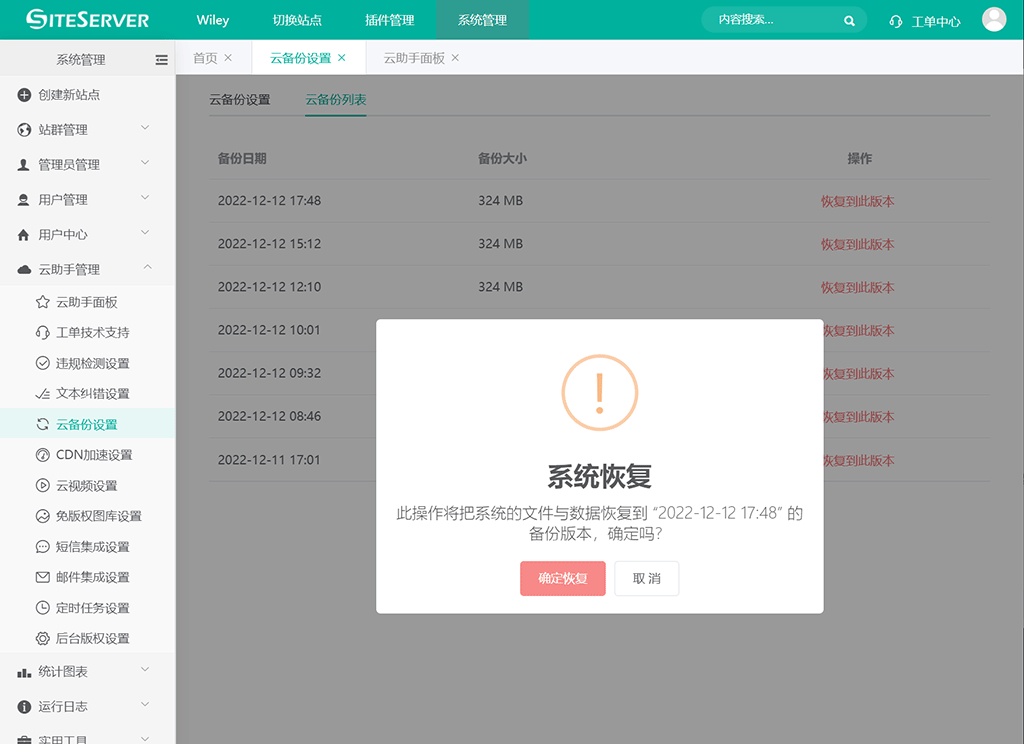Click the 短信集成设置 chat bubble icon
The image size is (1024, 744).
(43, 547)
